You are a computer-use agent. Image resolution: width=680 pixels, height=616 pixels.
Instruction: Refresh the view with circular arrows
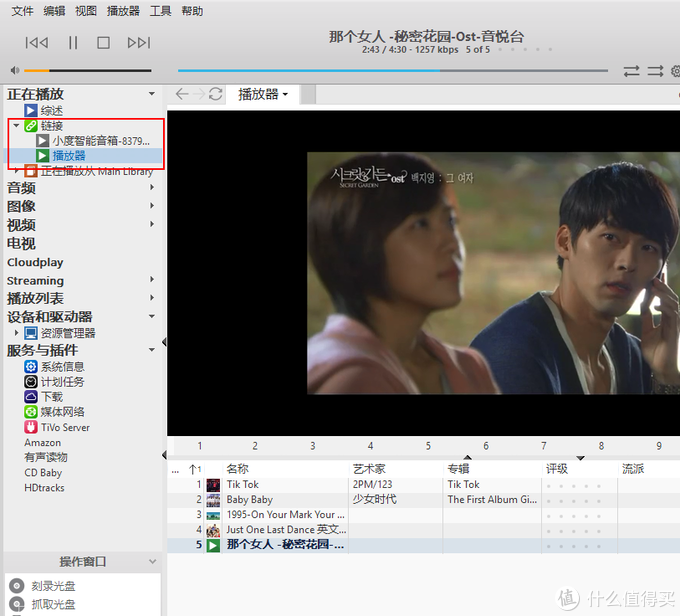(x=216, y=94)
